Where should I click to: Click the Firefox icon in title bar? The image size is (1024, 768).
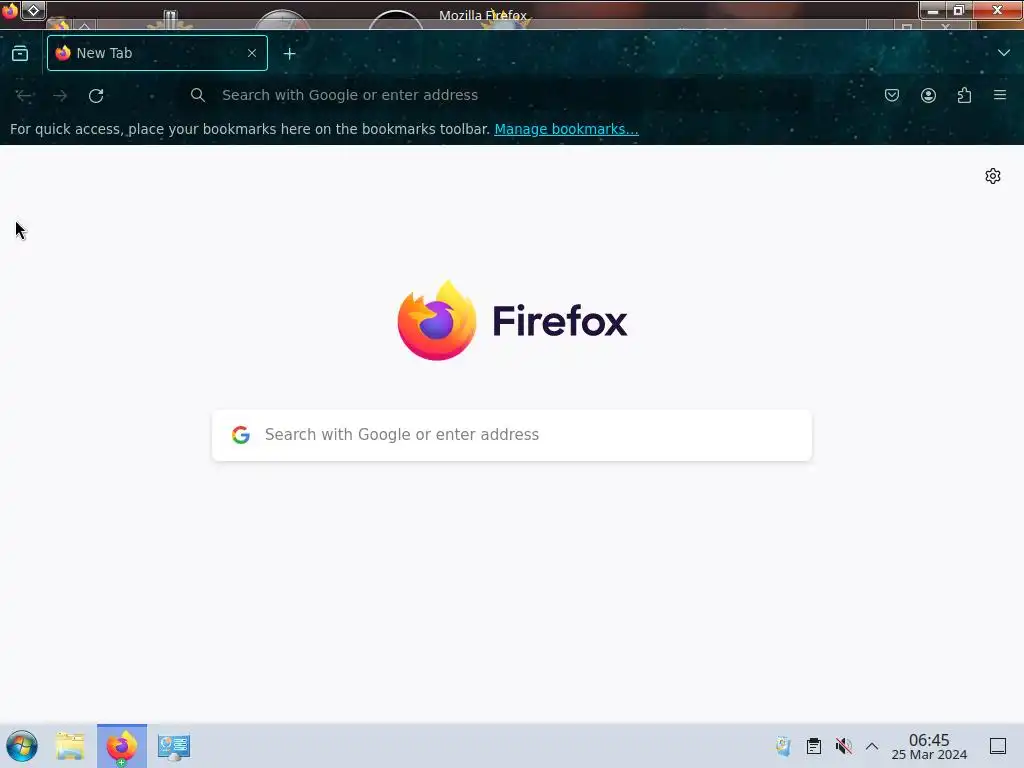(9, 10)
